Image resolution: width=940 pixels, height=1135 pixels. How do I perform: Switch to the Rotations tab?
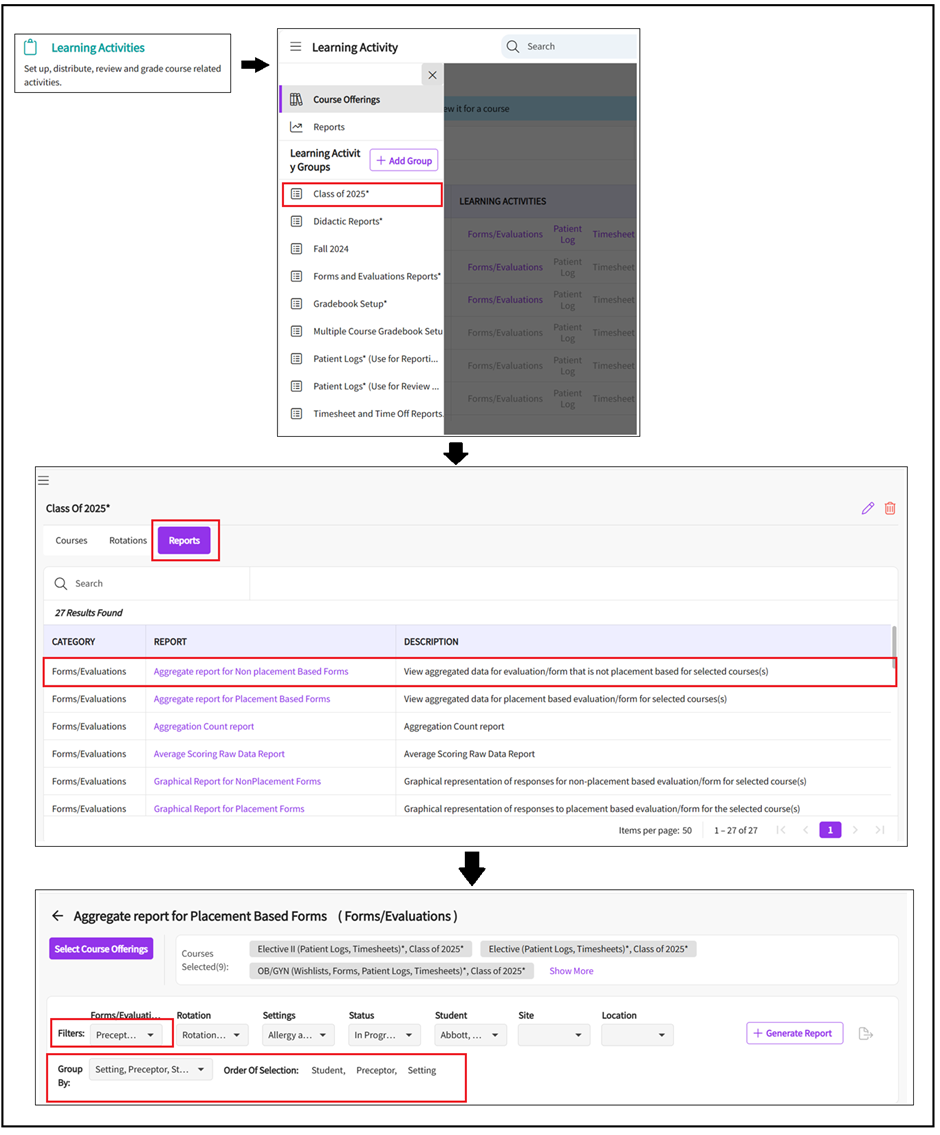[x=128, y=541]
